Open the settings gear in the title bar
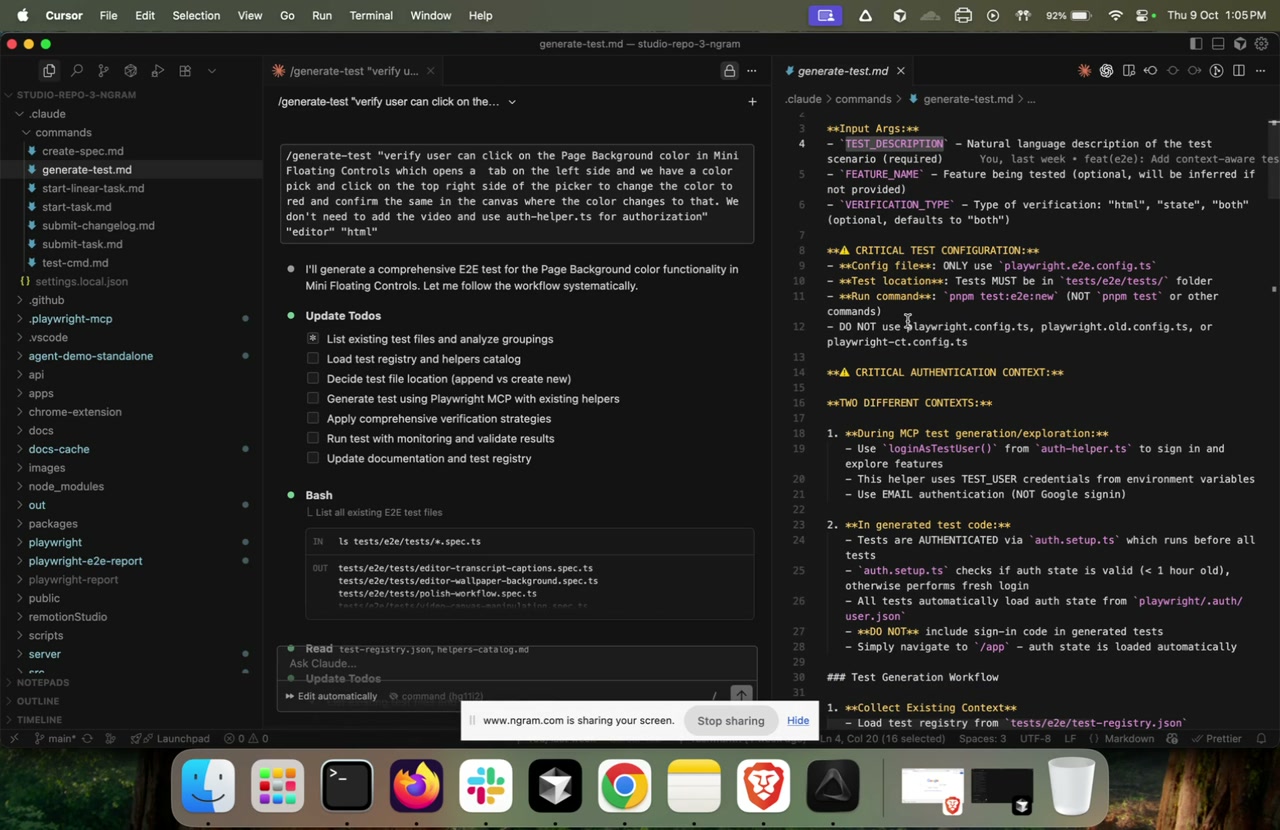The width and height of the screenshot is (1280, 830). coord(1262,44)
